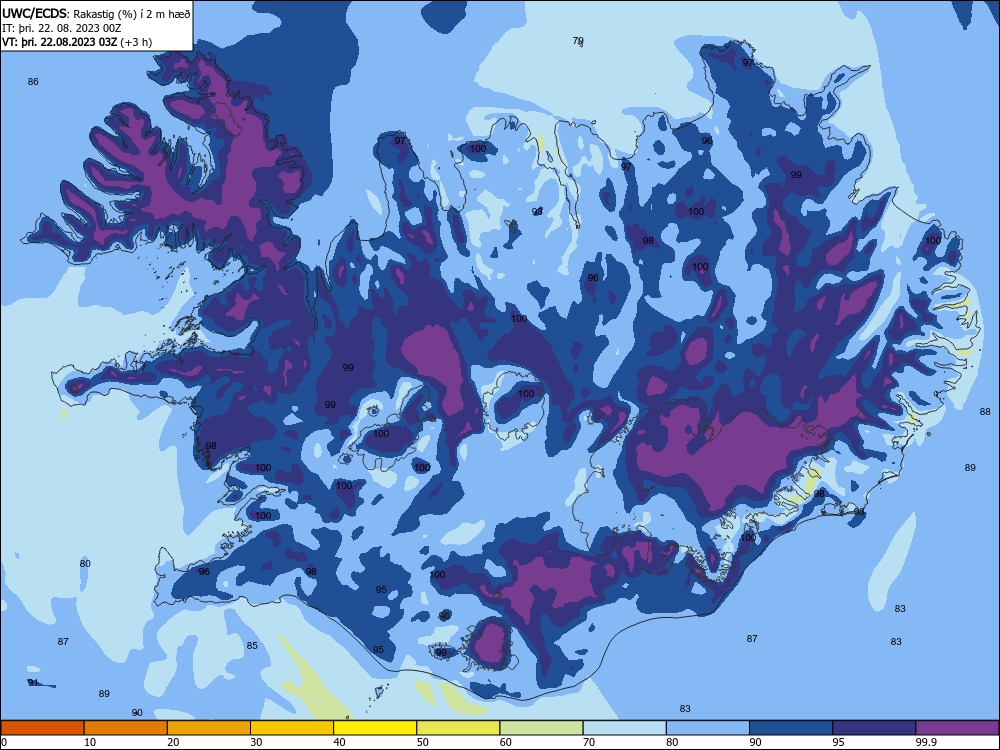The height and width of the screenshot is (750, 1000).
Task: Click the "40" label on the colour scale
Action: coord(340,742)
